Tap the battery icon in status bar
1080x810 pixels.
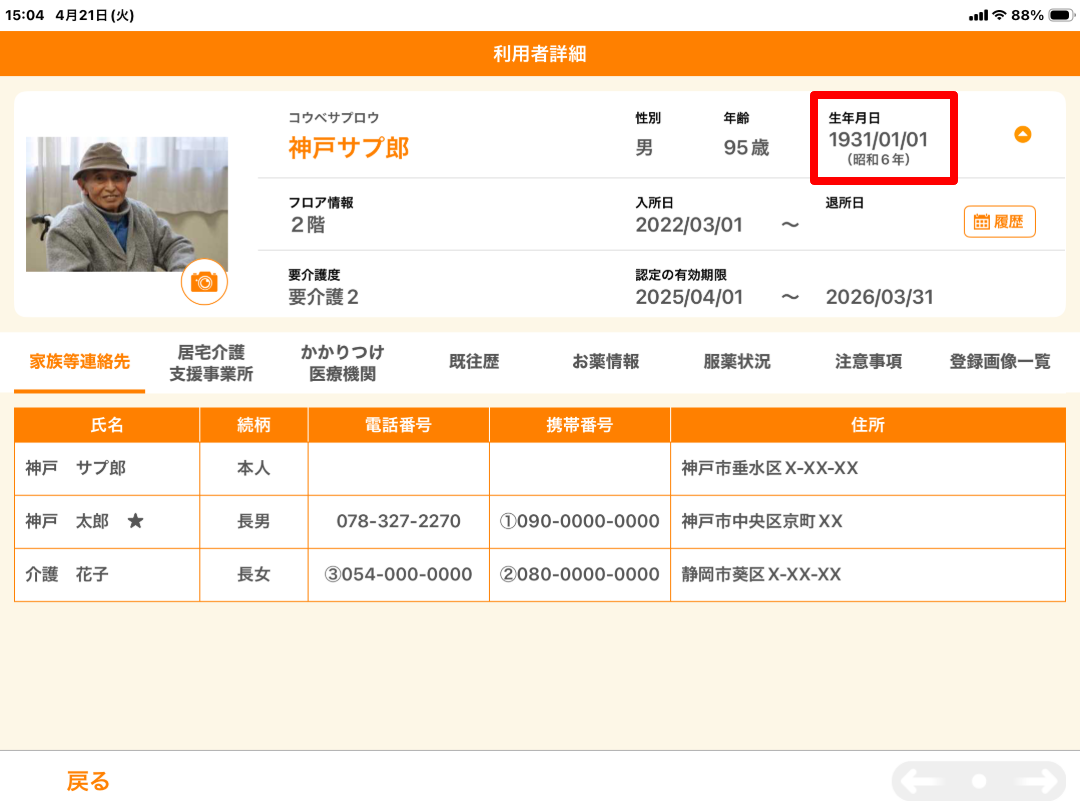(1061, 15)
